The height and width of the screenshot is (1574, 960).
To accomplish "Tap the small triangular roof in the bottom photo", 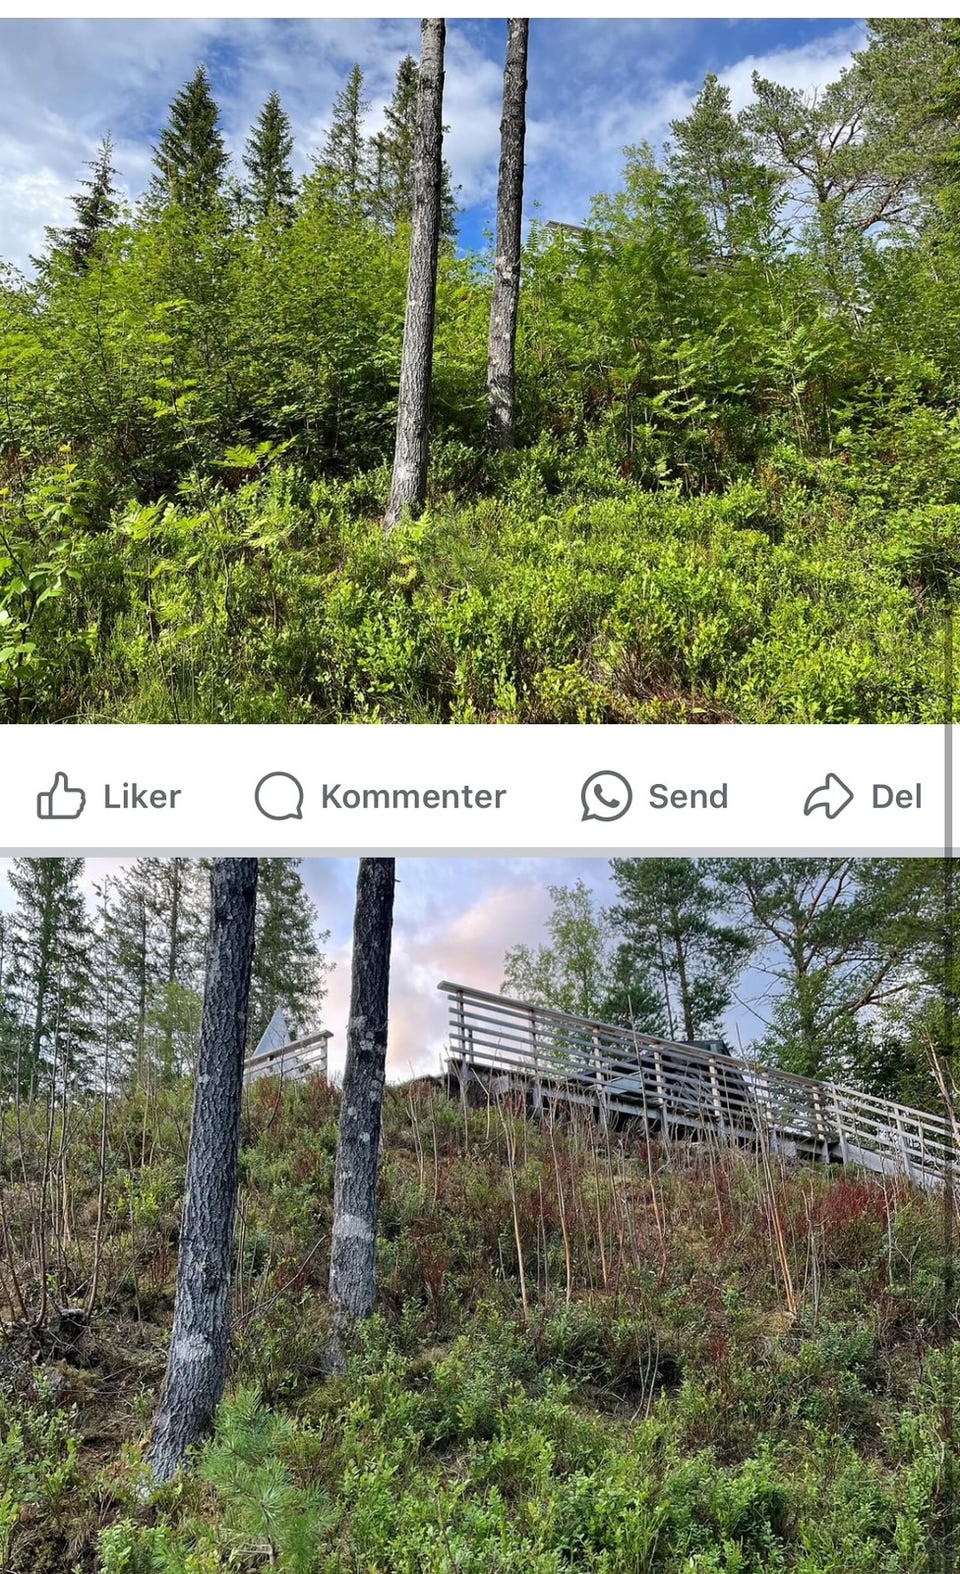I will [x=274, y=1035].
